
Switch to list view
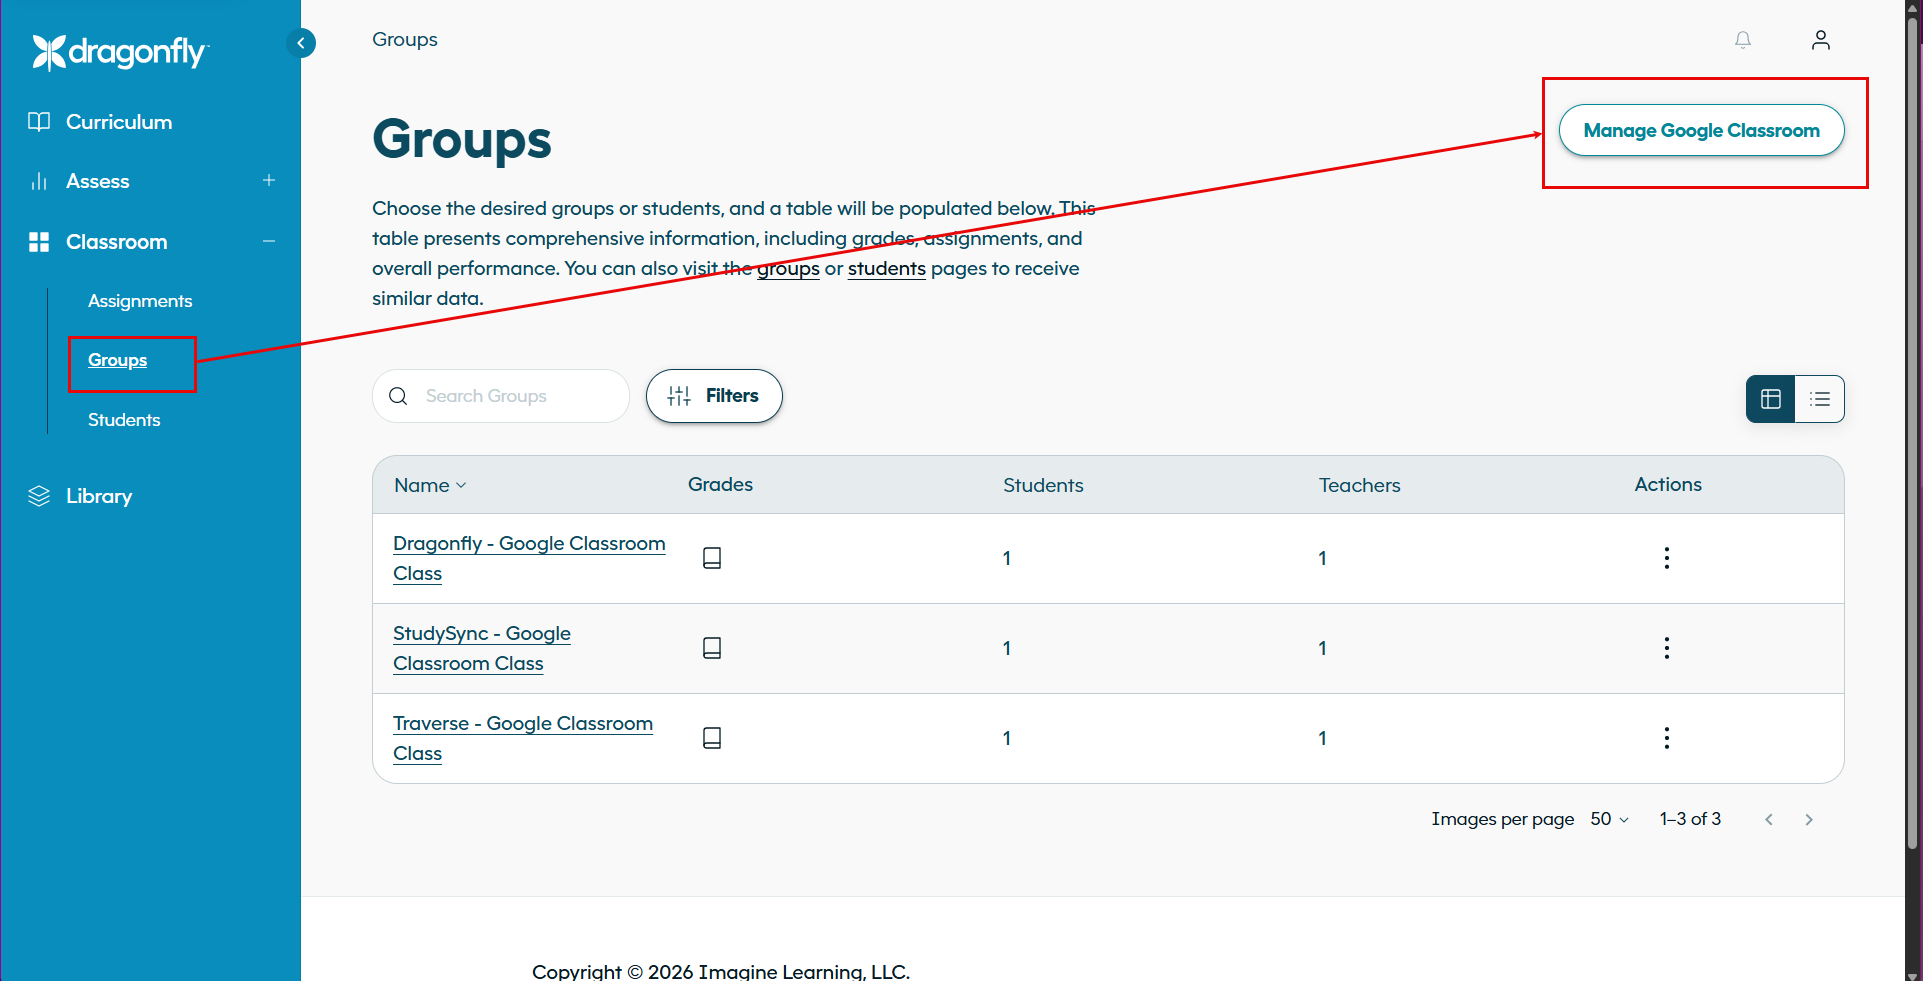[1820, 399]
